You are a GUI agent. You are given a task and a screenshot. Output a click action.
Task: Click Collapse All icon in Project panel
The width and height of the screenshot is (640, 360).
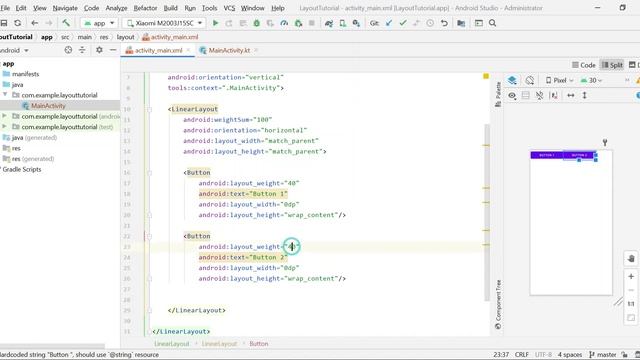click(x=82, y=50)
